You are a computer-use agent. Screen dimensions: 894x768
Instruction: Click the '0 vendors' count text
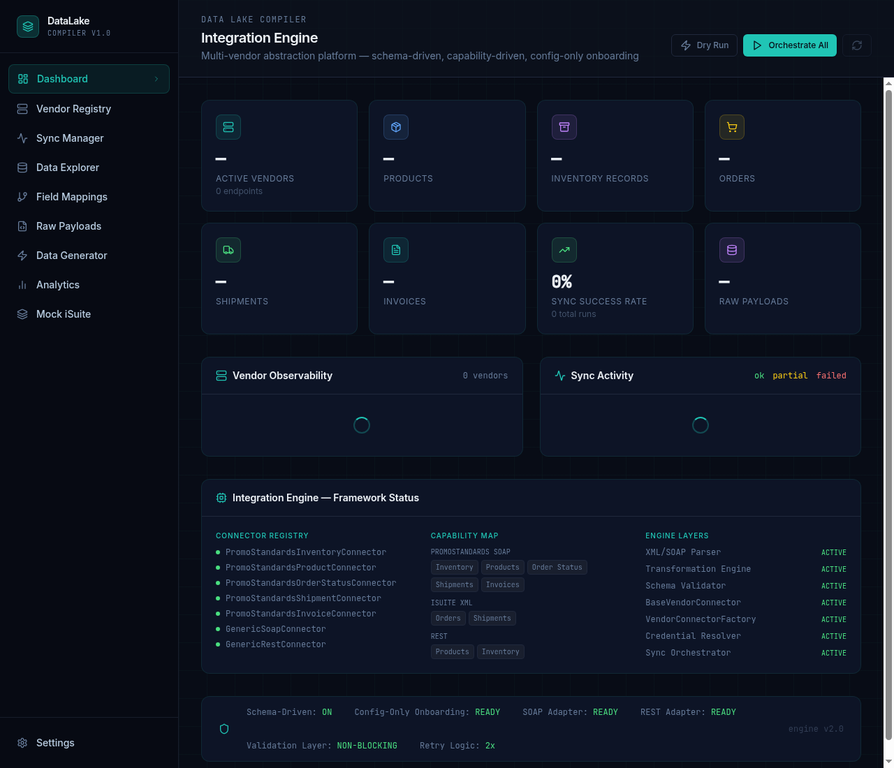(x=485, y=376)
